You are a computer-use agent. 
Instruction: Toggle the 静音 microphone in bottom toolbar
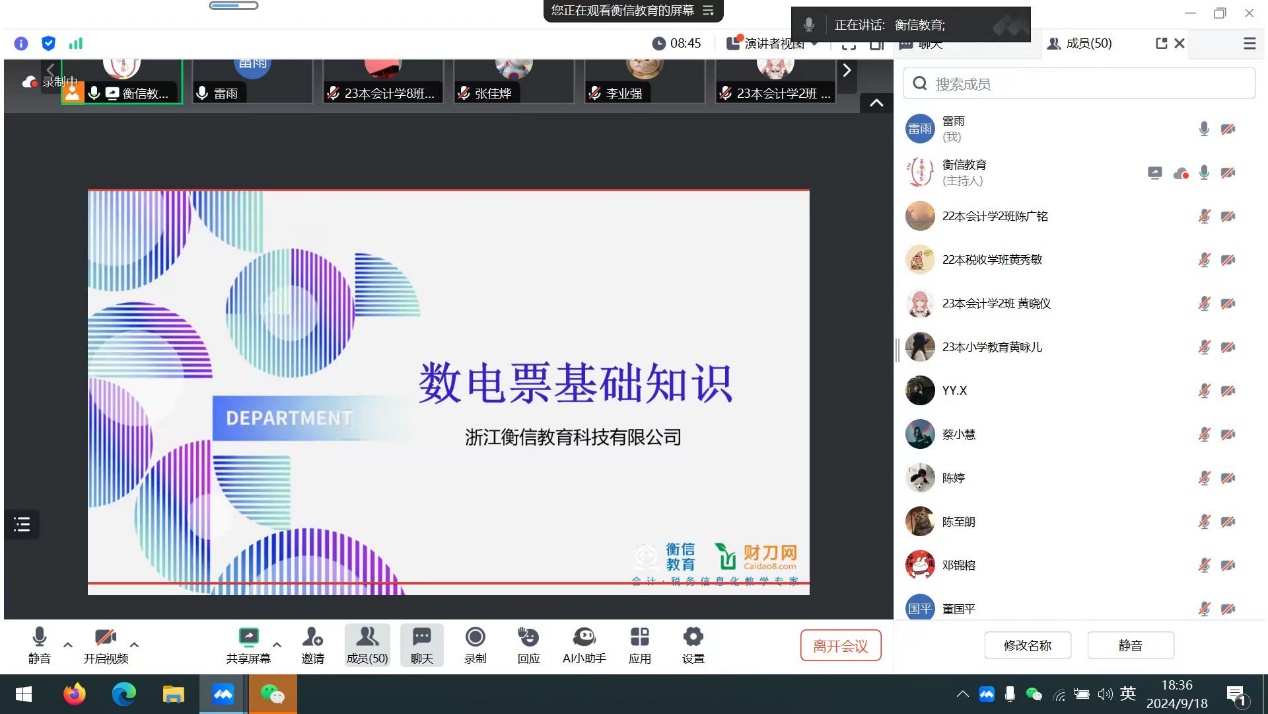tap(39, 645)
